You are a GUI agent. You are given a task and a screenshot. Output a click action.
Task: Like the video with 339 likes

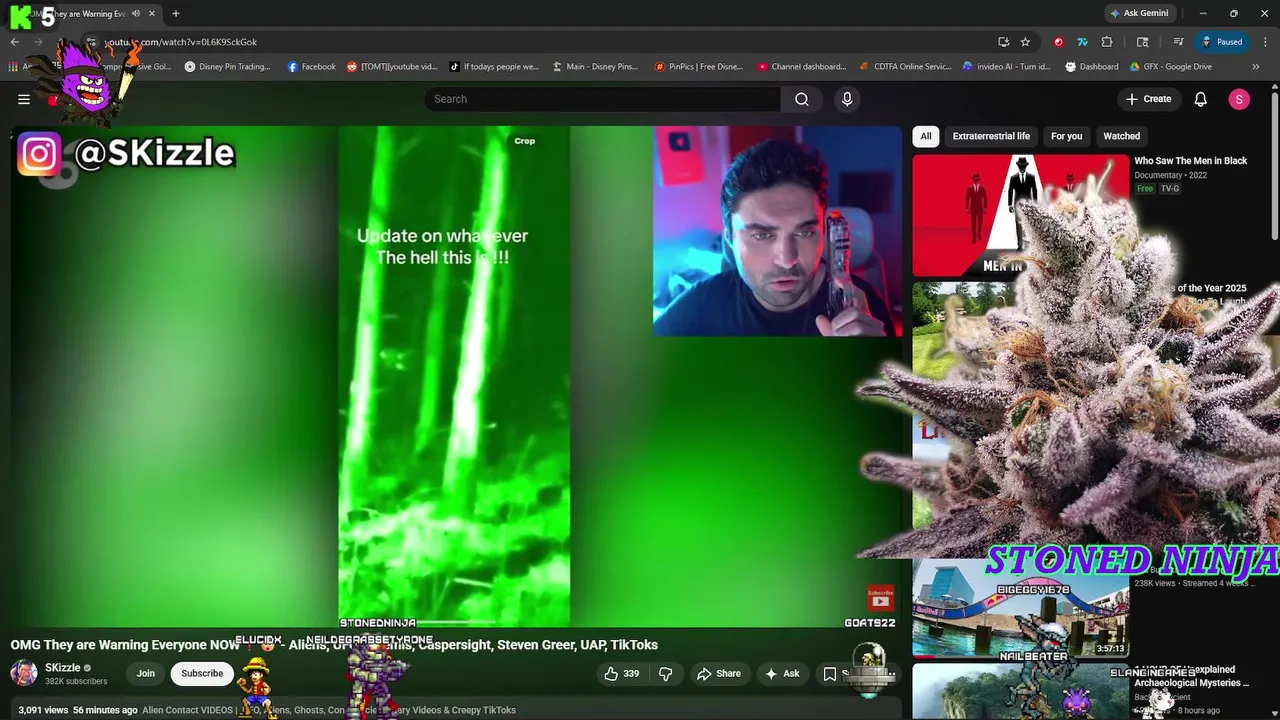[622, 674]
